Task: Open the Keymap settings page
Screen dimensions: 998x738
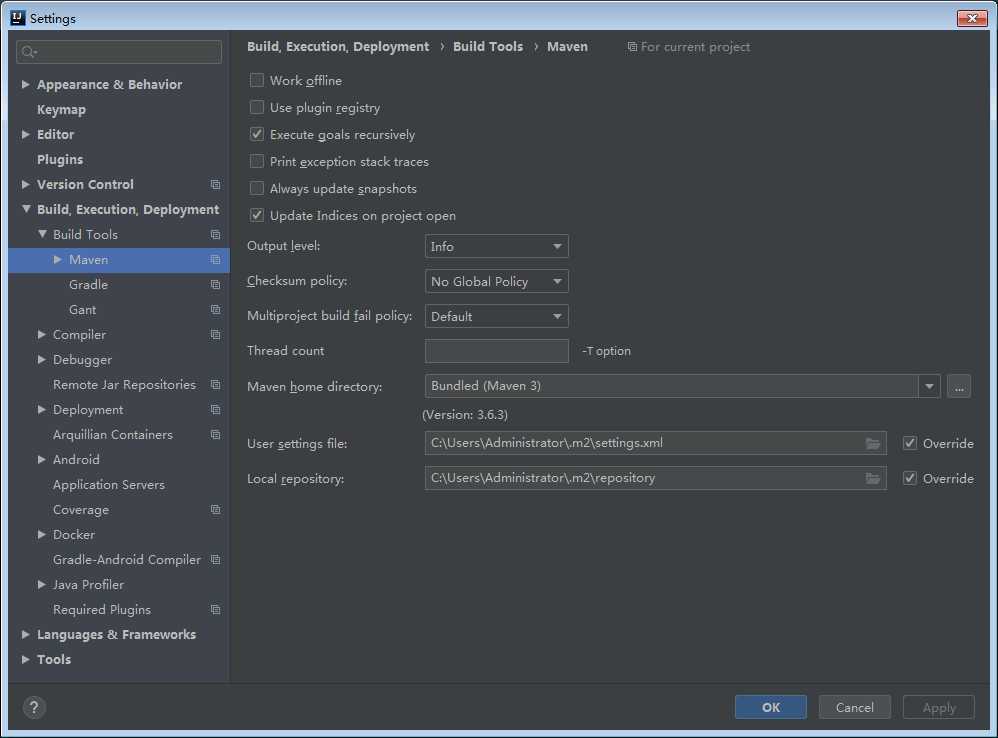Action: pos(61,109)
